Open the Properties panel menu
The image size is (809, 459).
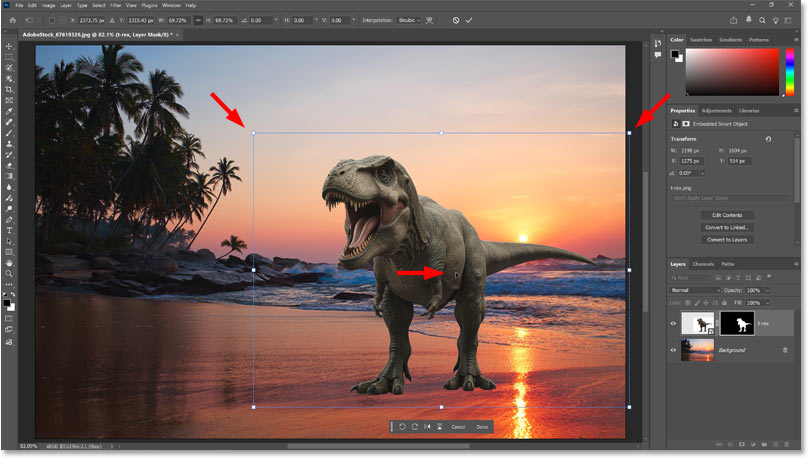pyautogui.click(x=796, y=110)
